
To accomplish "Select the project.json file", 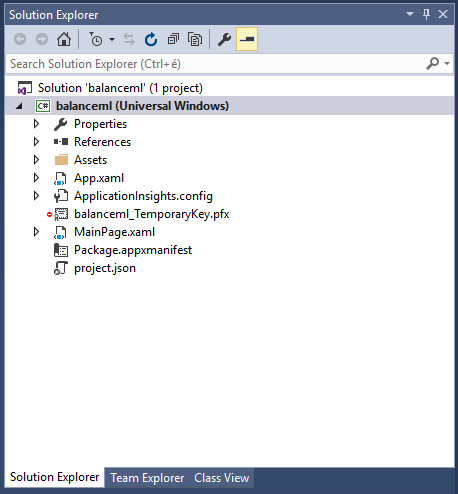I will coord(105,268).
